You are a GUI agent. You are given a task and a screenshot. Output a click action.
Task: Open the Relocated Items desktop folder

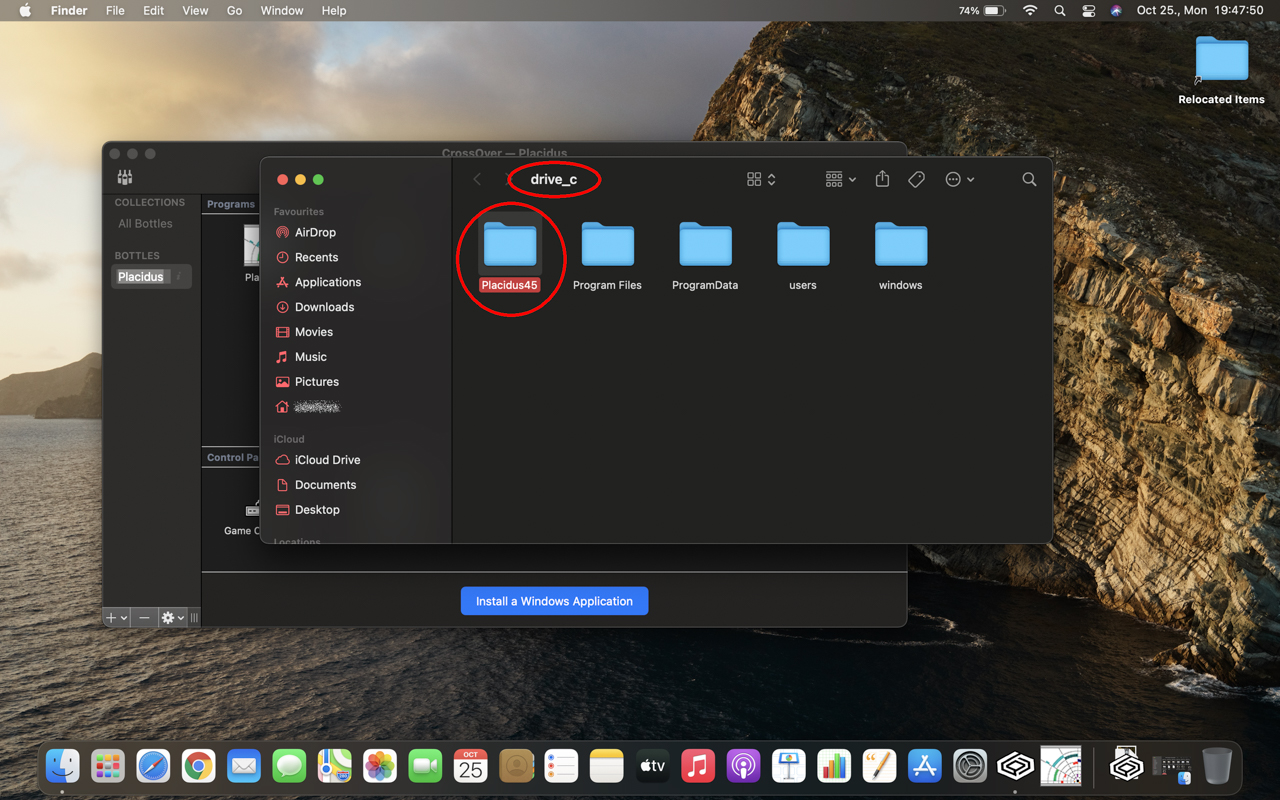[x=1221, y=70]
